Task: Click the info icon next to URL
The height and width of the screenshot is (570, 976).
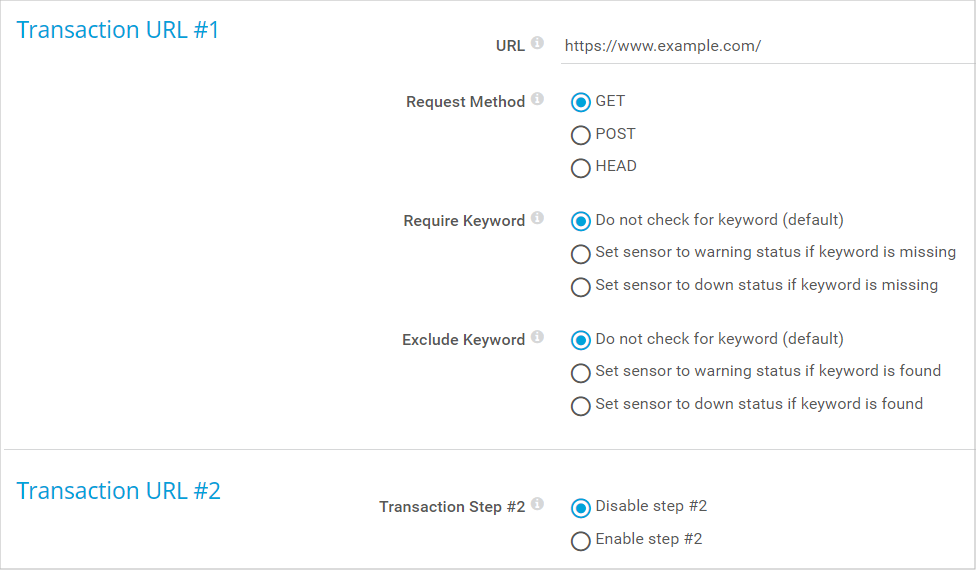Action: tap(537, 43)
